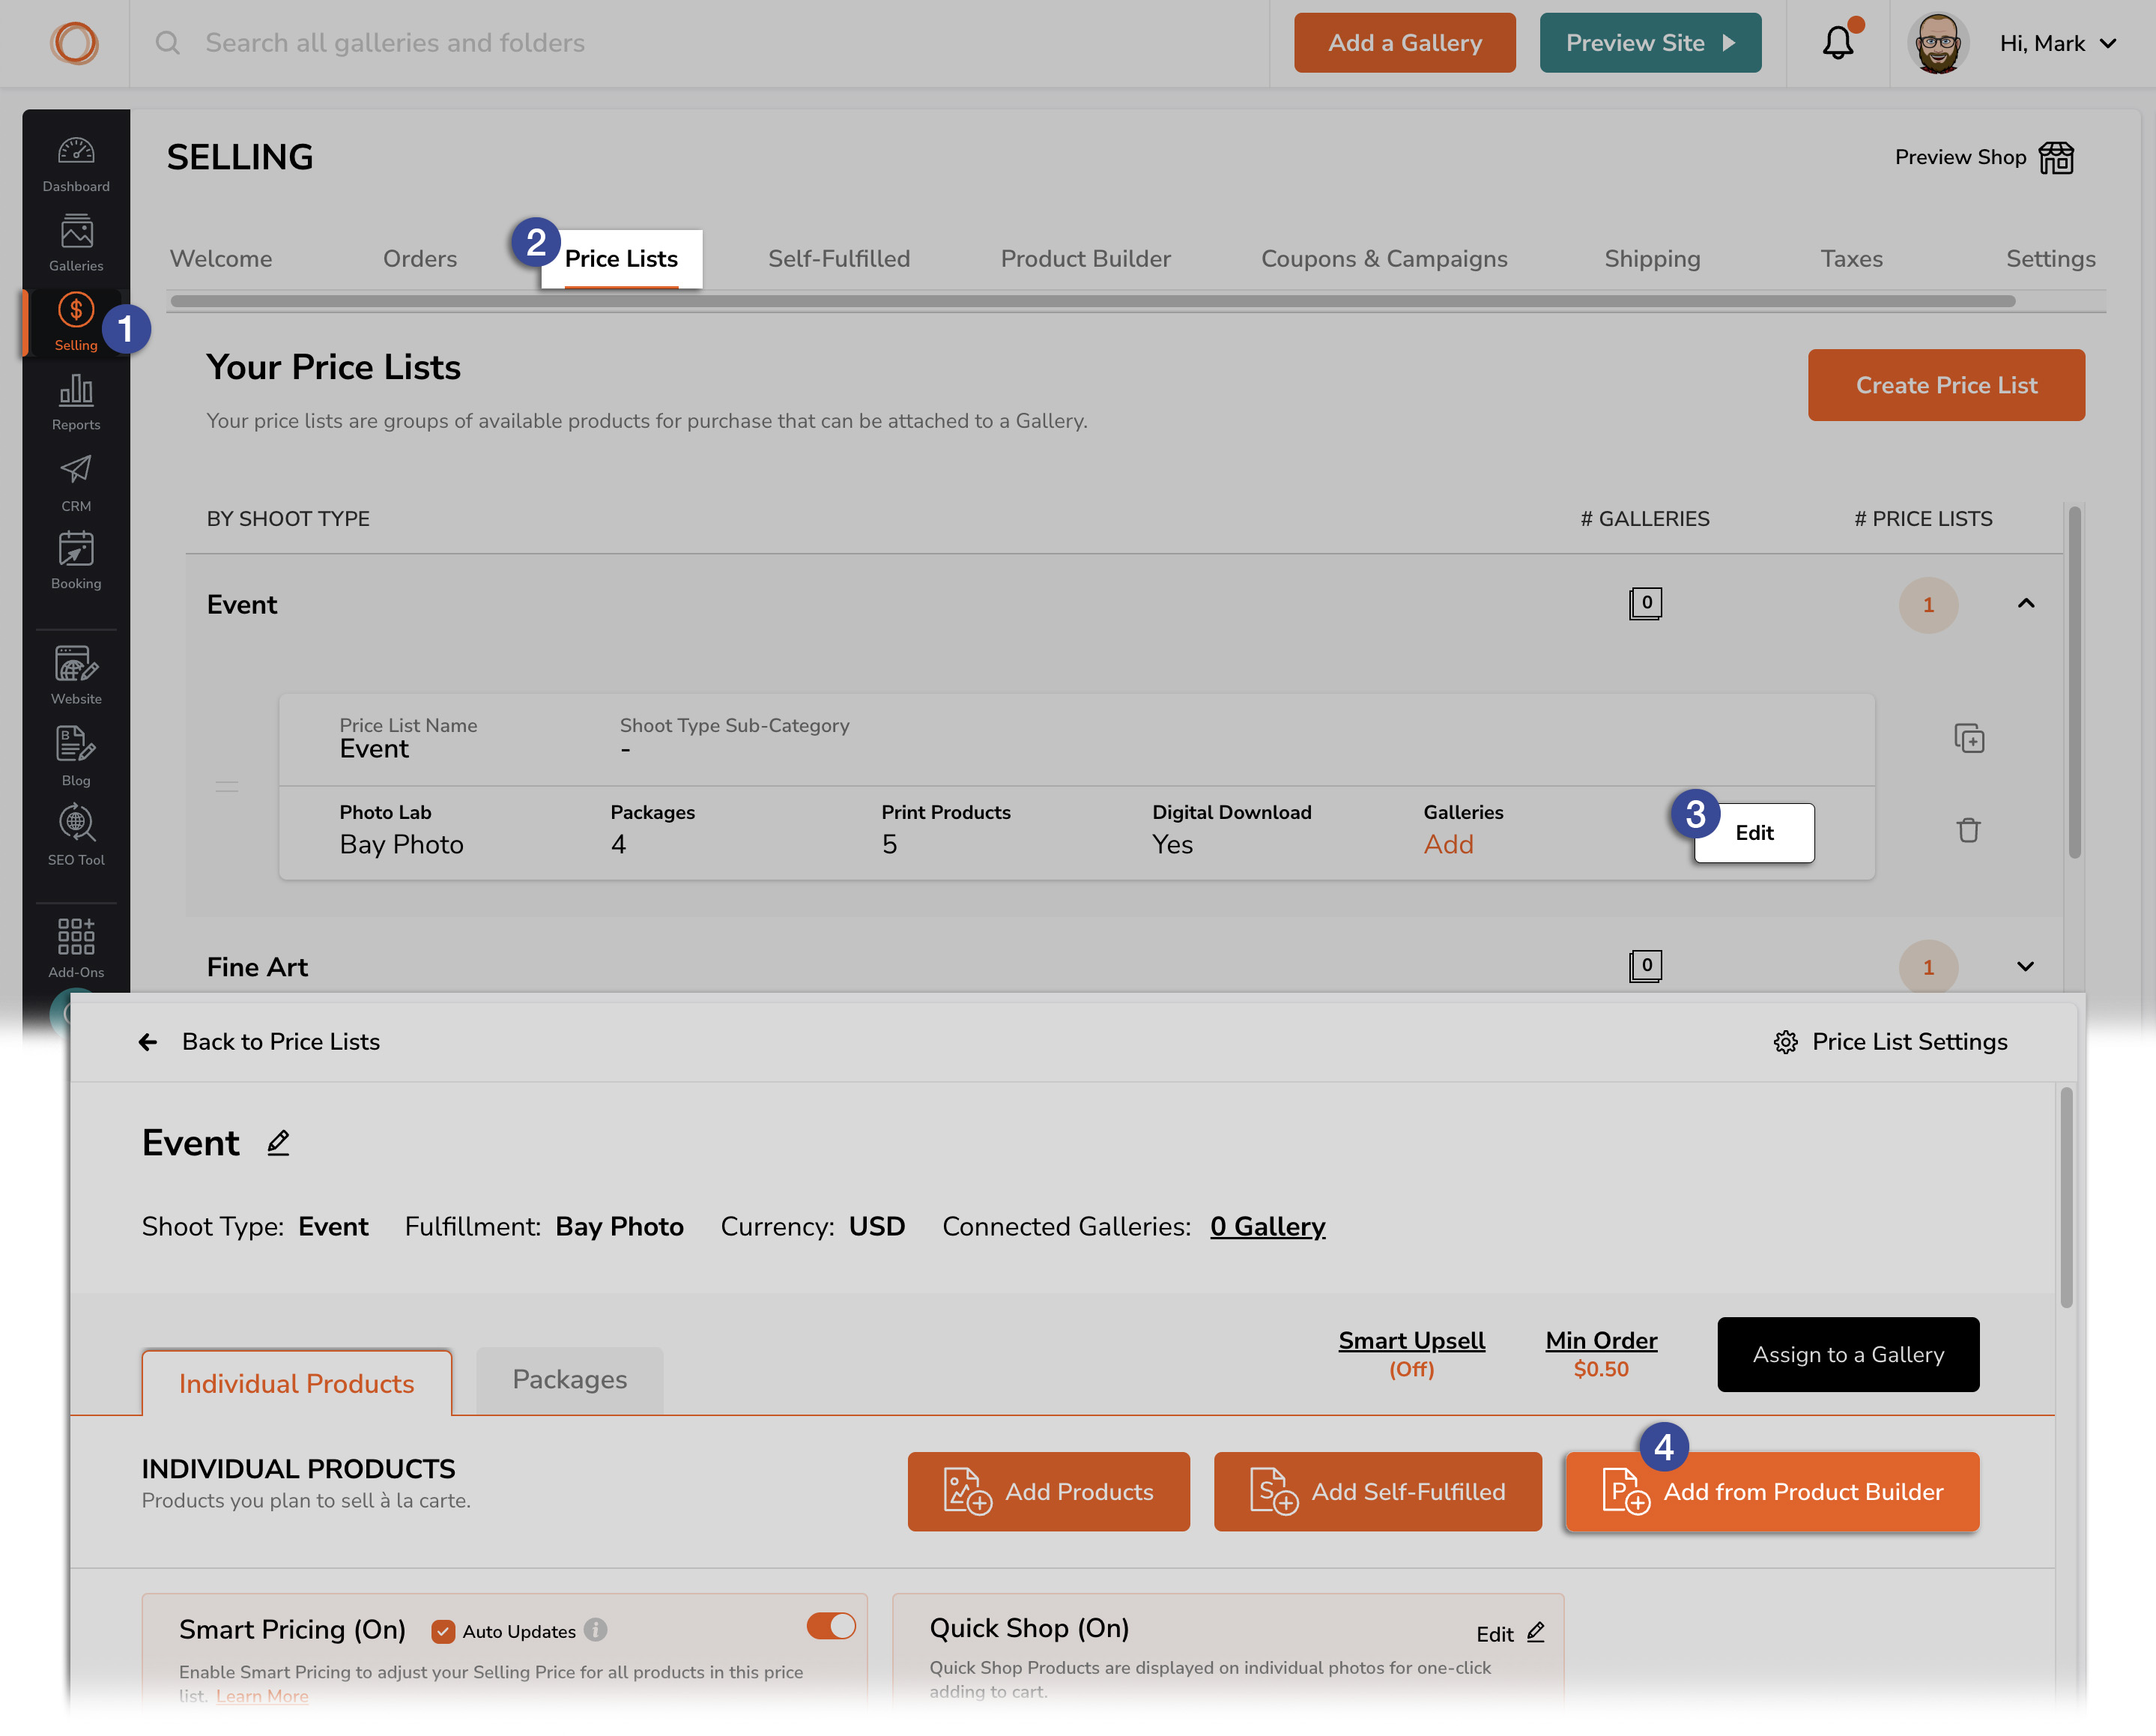
Task: Click the Preview Site button
Action: coord(1650,43)
